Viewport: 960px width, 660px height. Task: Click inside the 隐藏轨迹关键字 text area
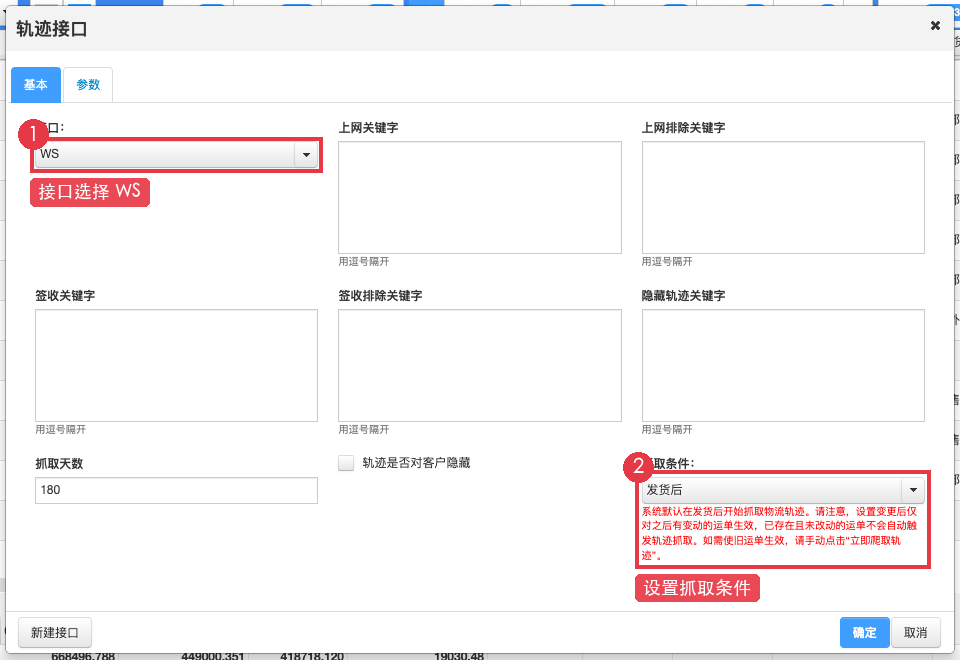783,366
